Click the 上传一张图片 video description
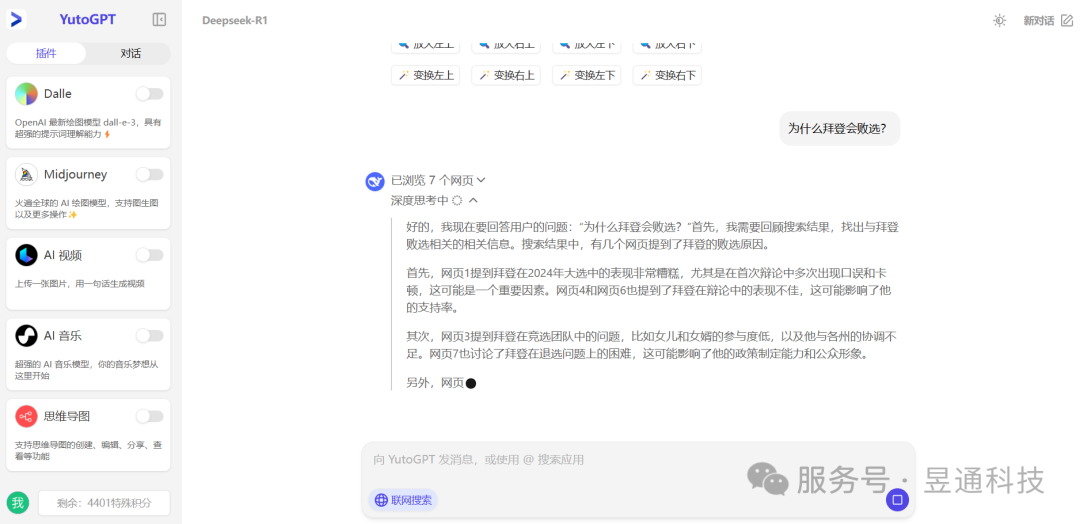1080x524 pixels. pyautogui.click(x=80, y=283)
